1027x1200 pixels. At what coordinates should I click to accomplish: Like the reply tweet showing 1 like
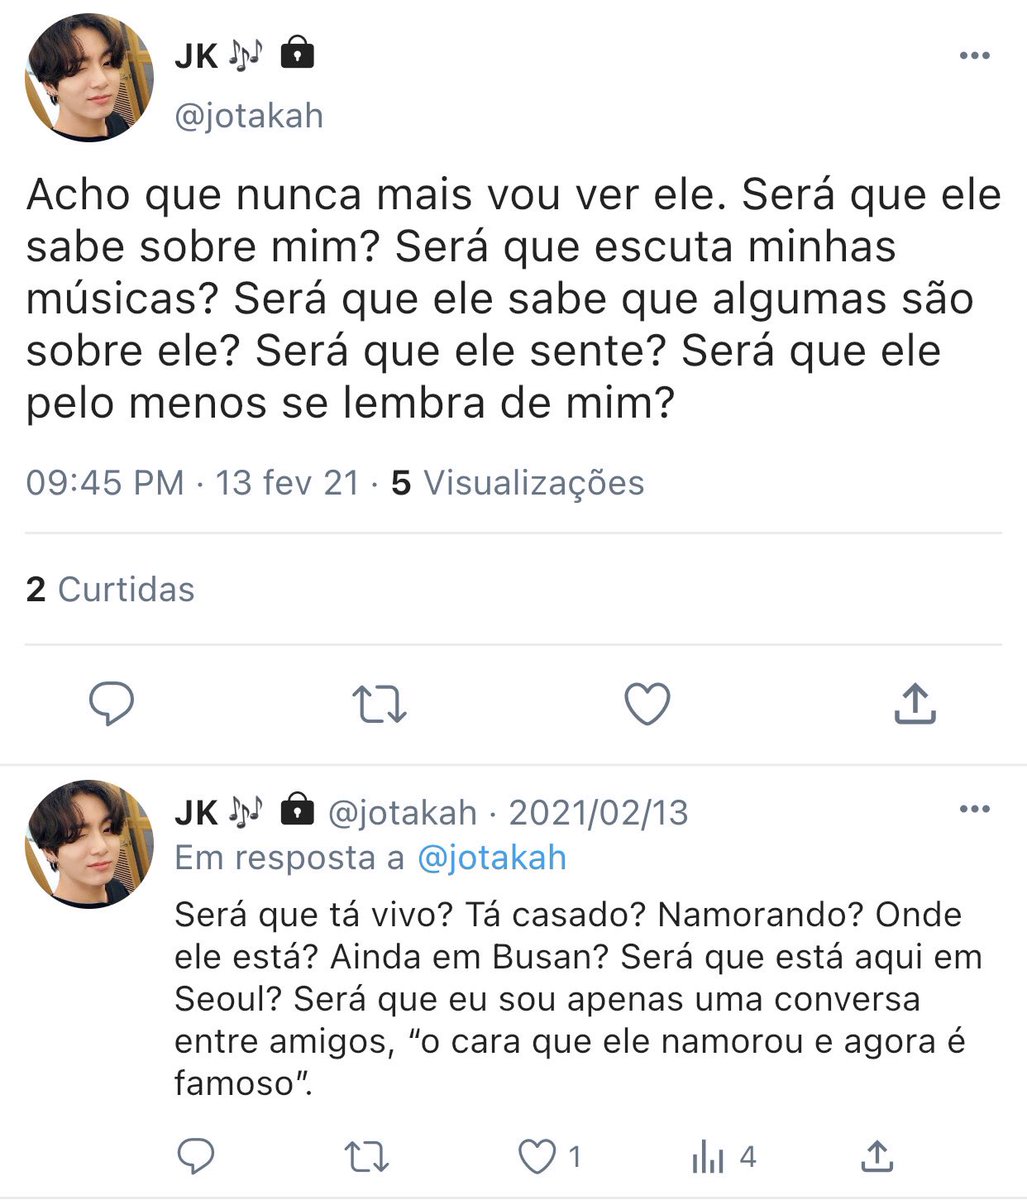[x=549, y=1157]
